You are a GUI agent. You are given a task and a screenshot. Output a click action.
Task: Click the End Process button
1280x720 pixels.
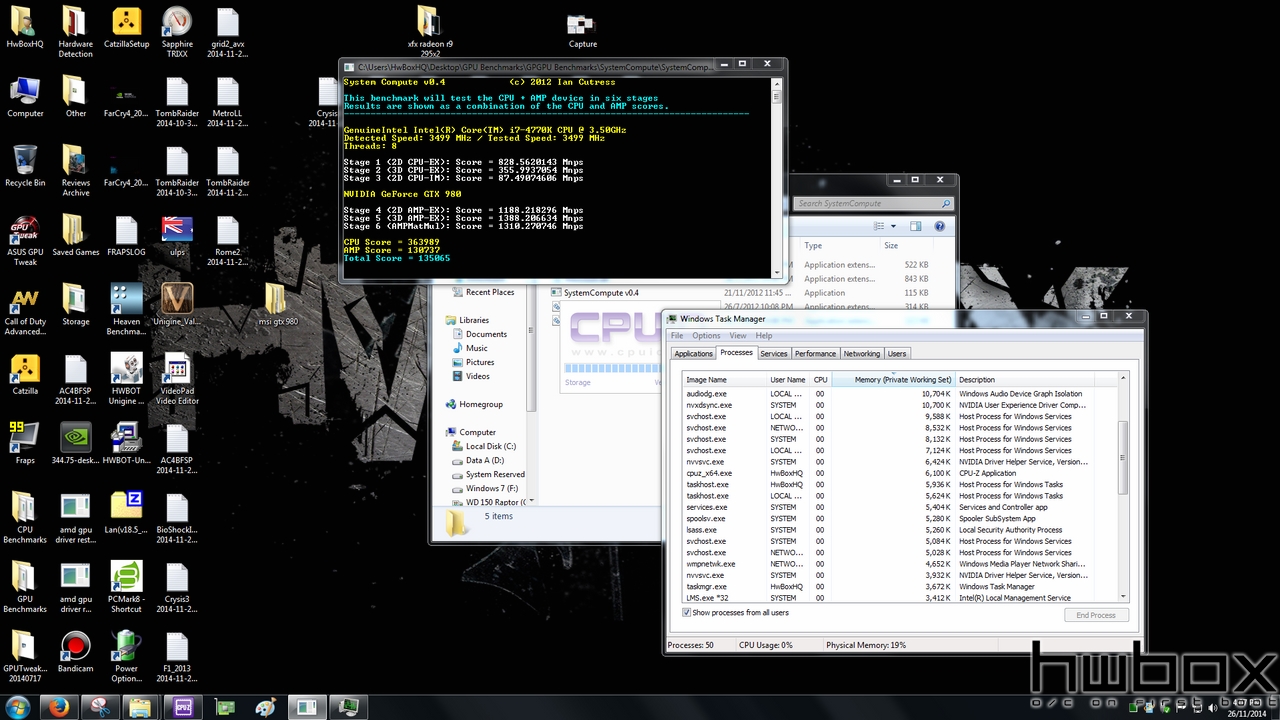[x=1096, y=615]
